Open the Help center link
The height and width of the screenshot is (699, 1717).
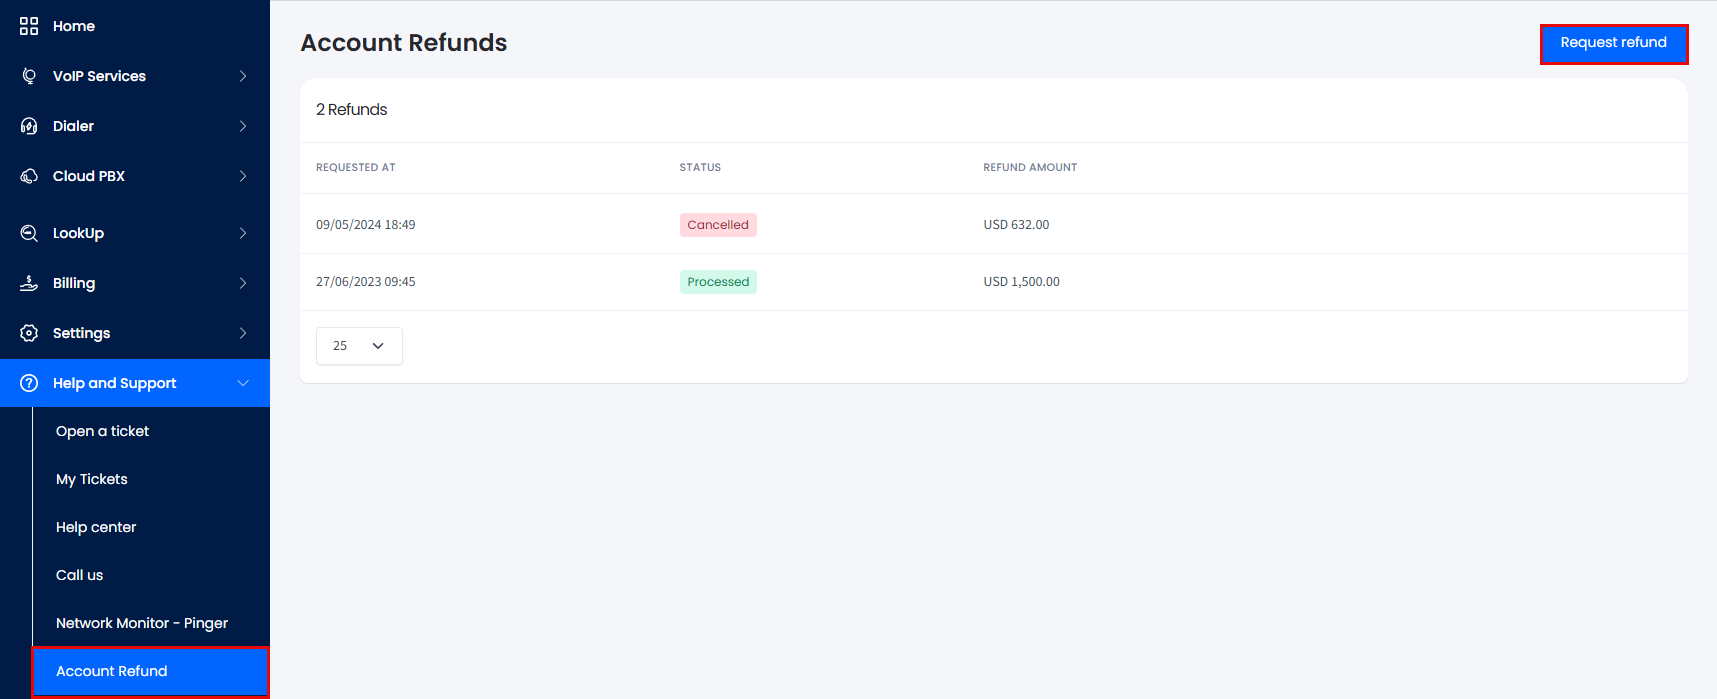(96, 527)
